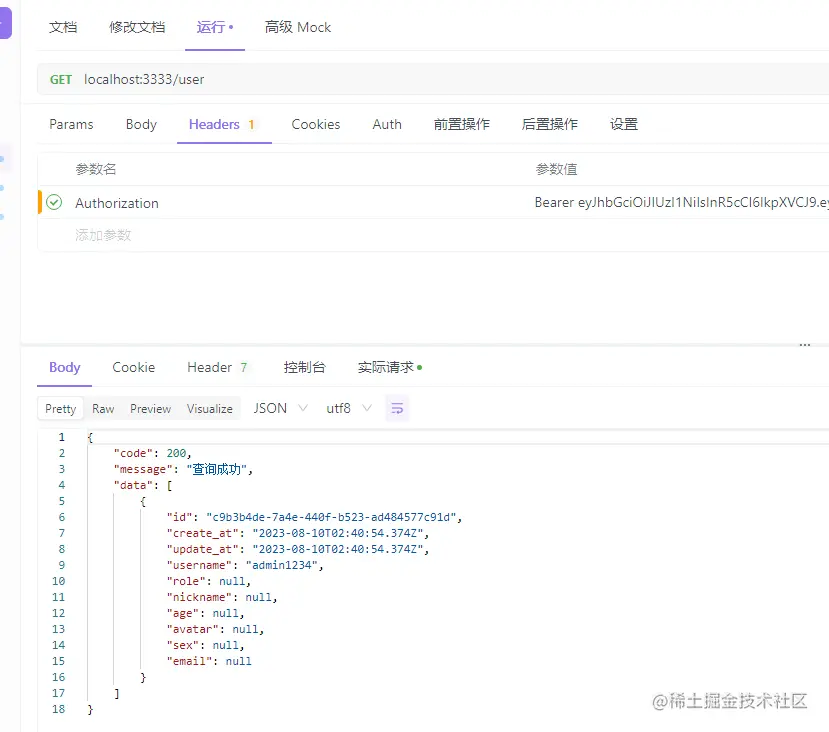
Task: Click the Authorization parameter name cell
Action: [117, 203]
